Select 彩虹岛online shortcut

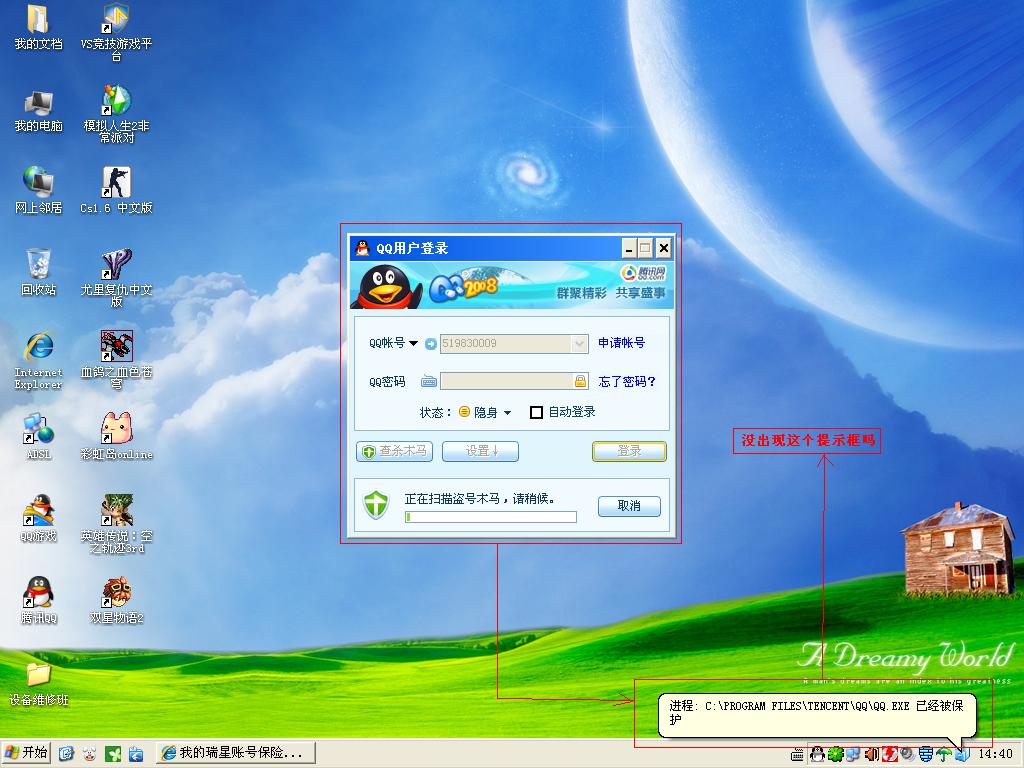[116, 436]
